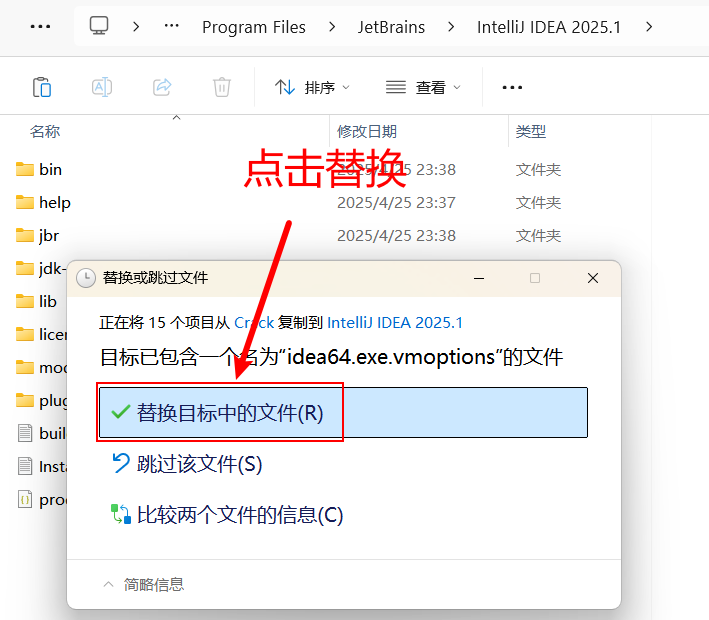Click the share icon in toolbar
The width and height of the screenshot is (709, 620).
click(162, 87)
